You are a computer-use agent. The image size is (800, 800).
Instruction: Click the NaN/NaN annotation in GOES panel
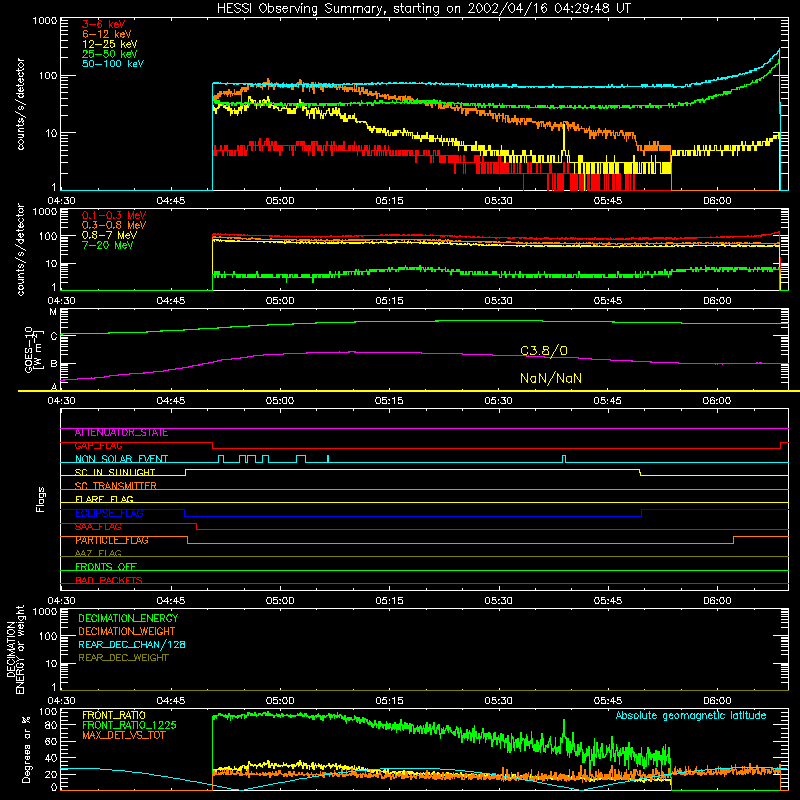(551, 378)
